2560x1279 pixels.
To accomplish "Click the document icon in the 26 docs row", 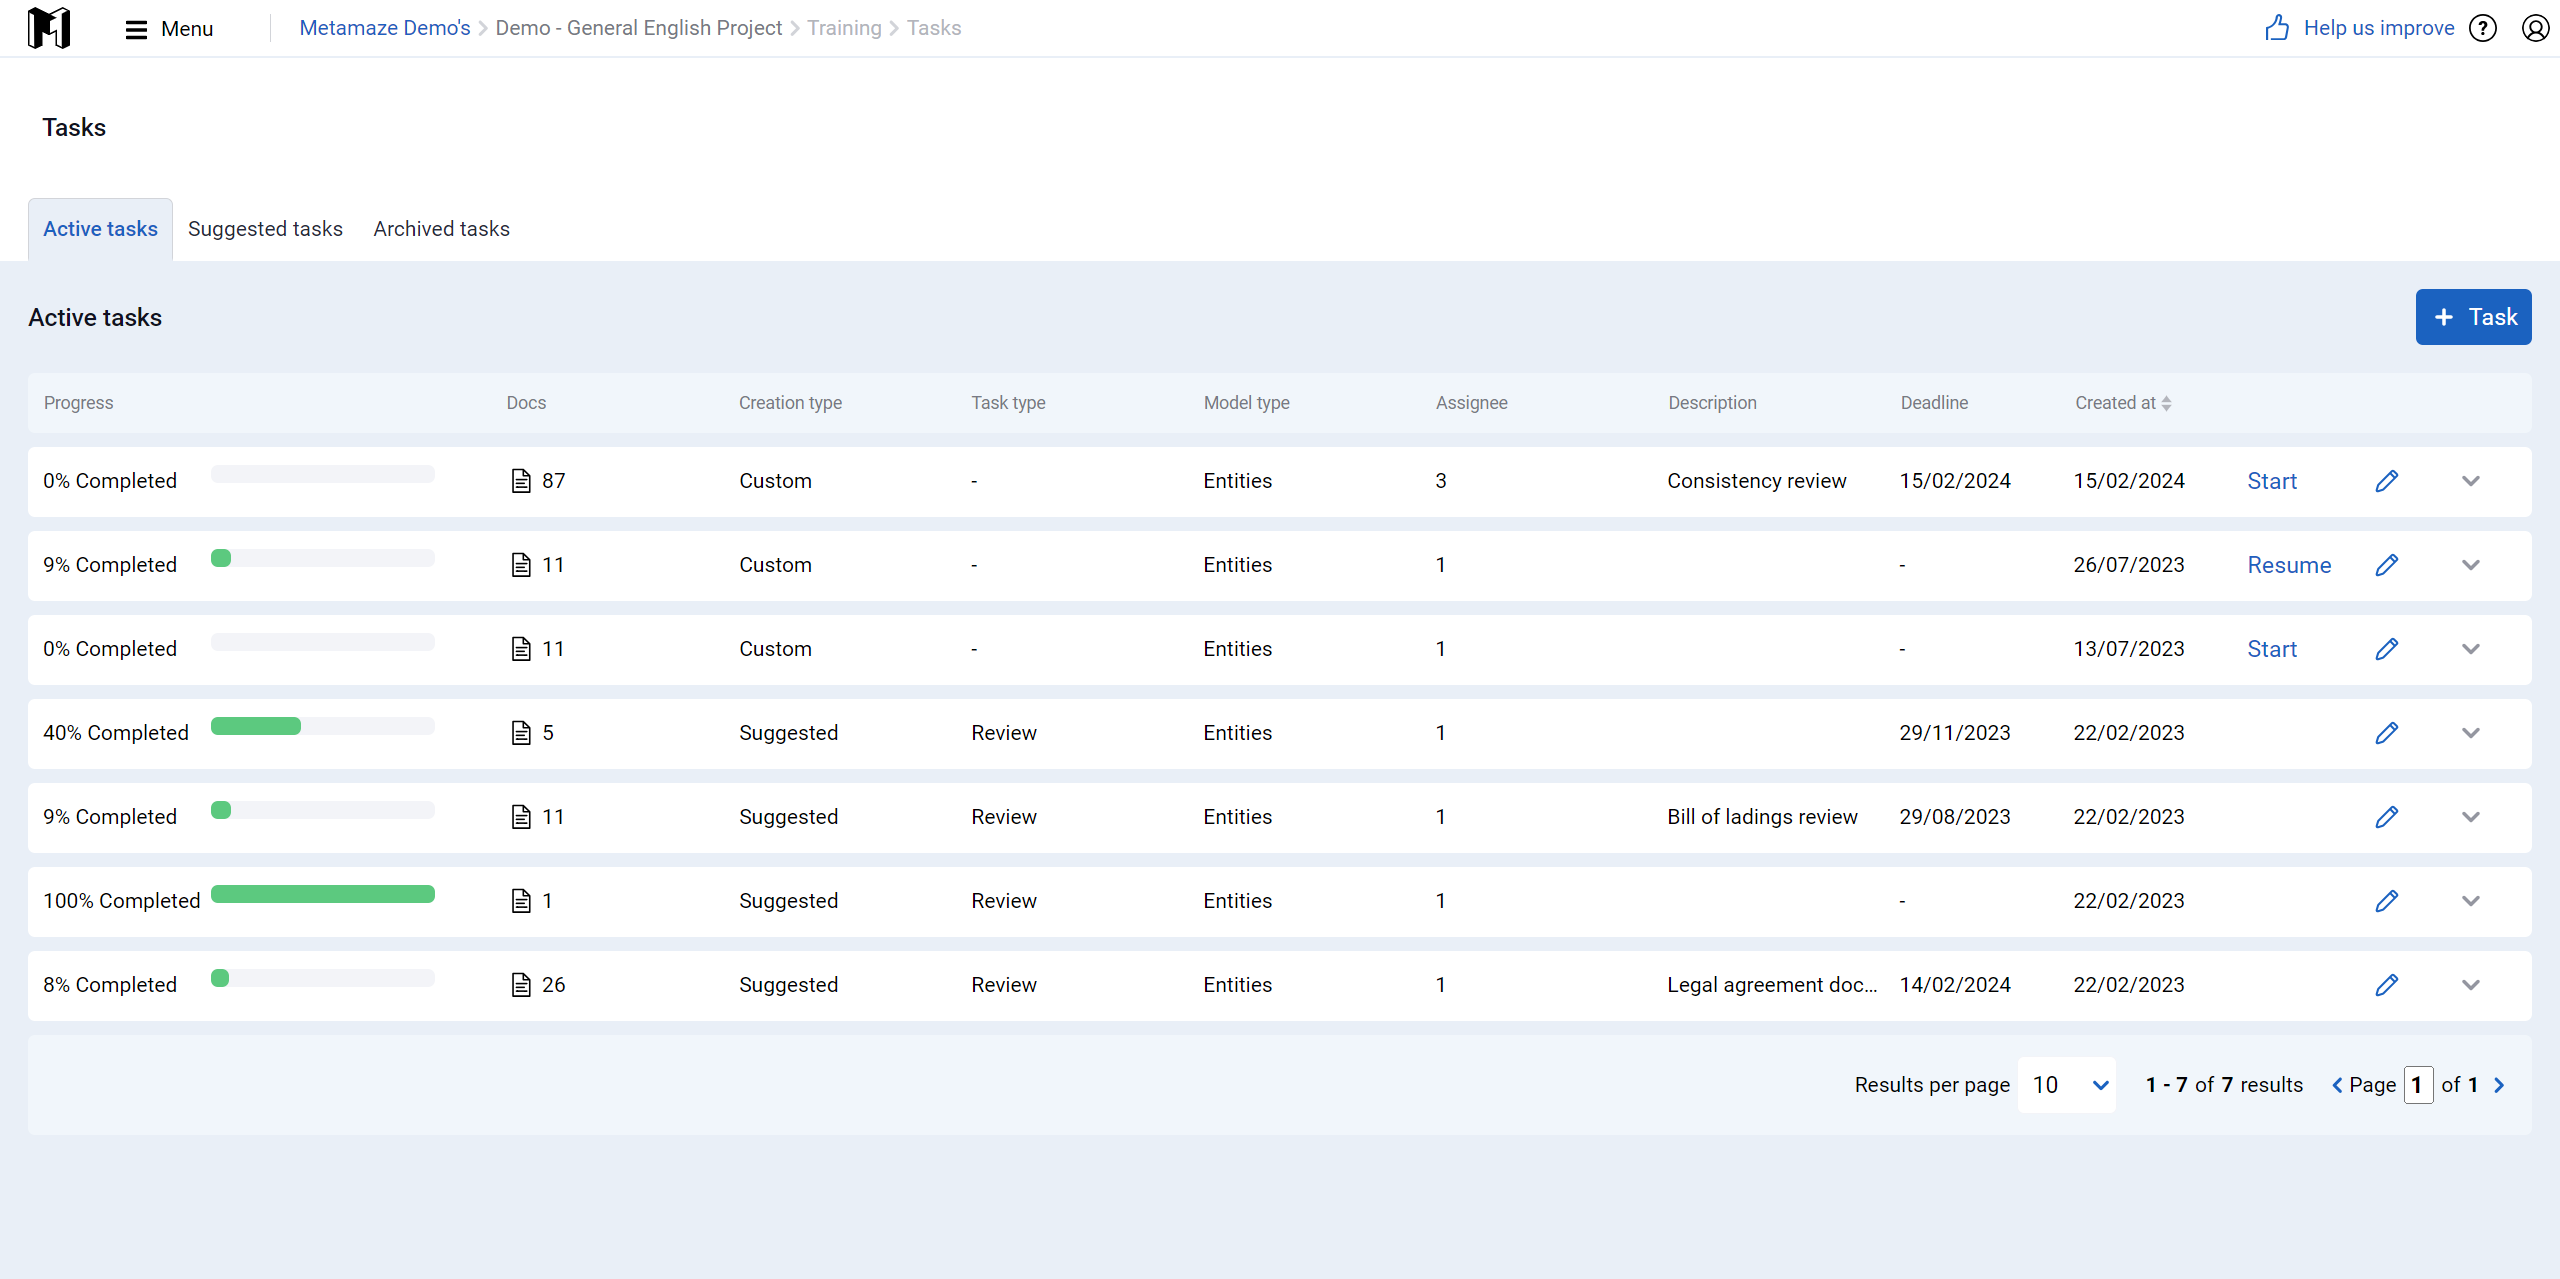I will point(521,985).
